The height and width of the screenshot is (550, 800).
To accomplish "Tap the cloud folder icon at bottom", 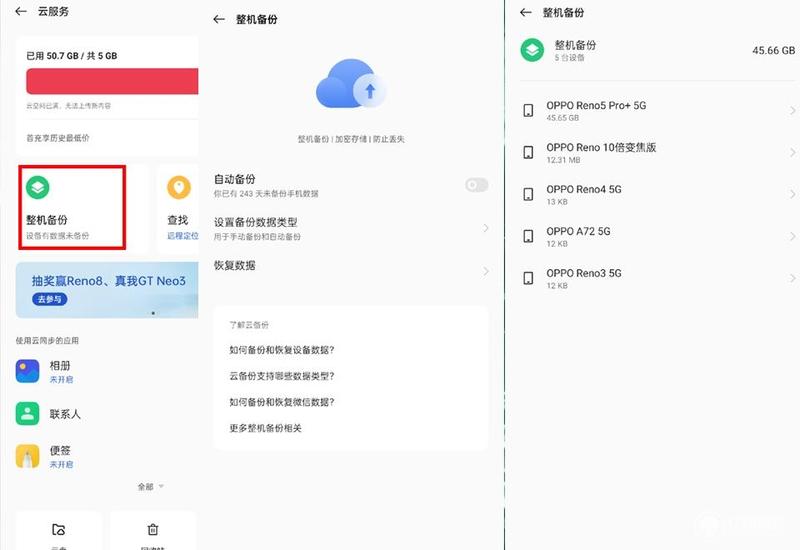I will pyautogui.click(x=59, y=530).
